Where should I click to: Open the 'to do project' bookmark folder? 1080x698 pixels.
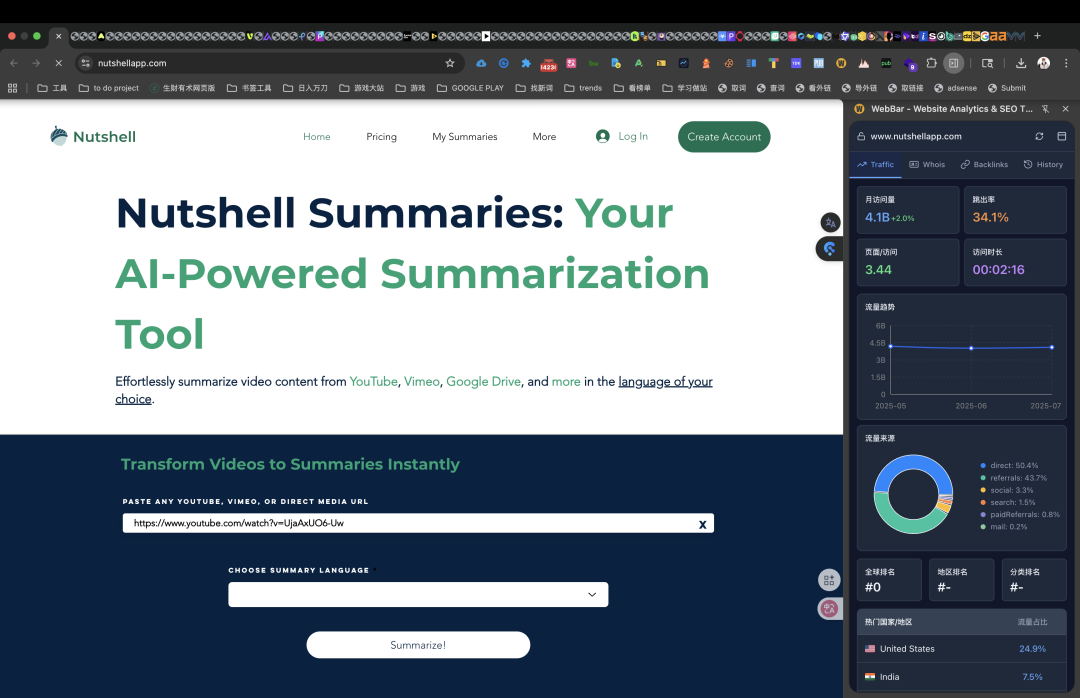tap(109, 88)
